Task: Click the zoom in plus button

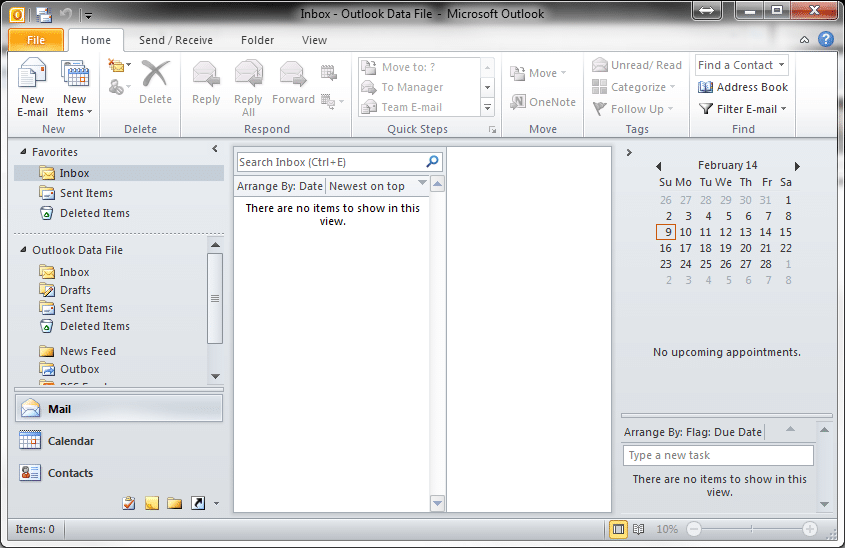Action: pyautogui.click(x=809, y=529)
